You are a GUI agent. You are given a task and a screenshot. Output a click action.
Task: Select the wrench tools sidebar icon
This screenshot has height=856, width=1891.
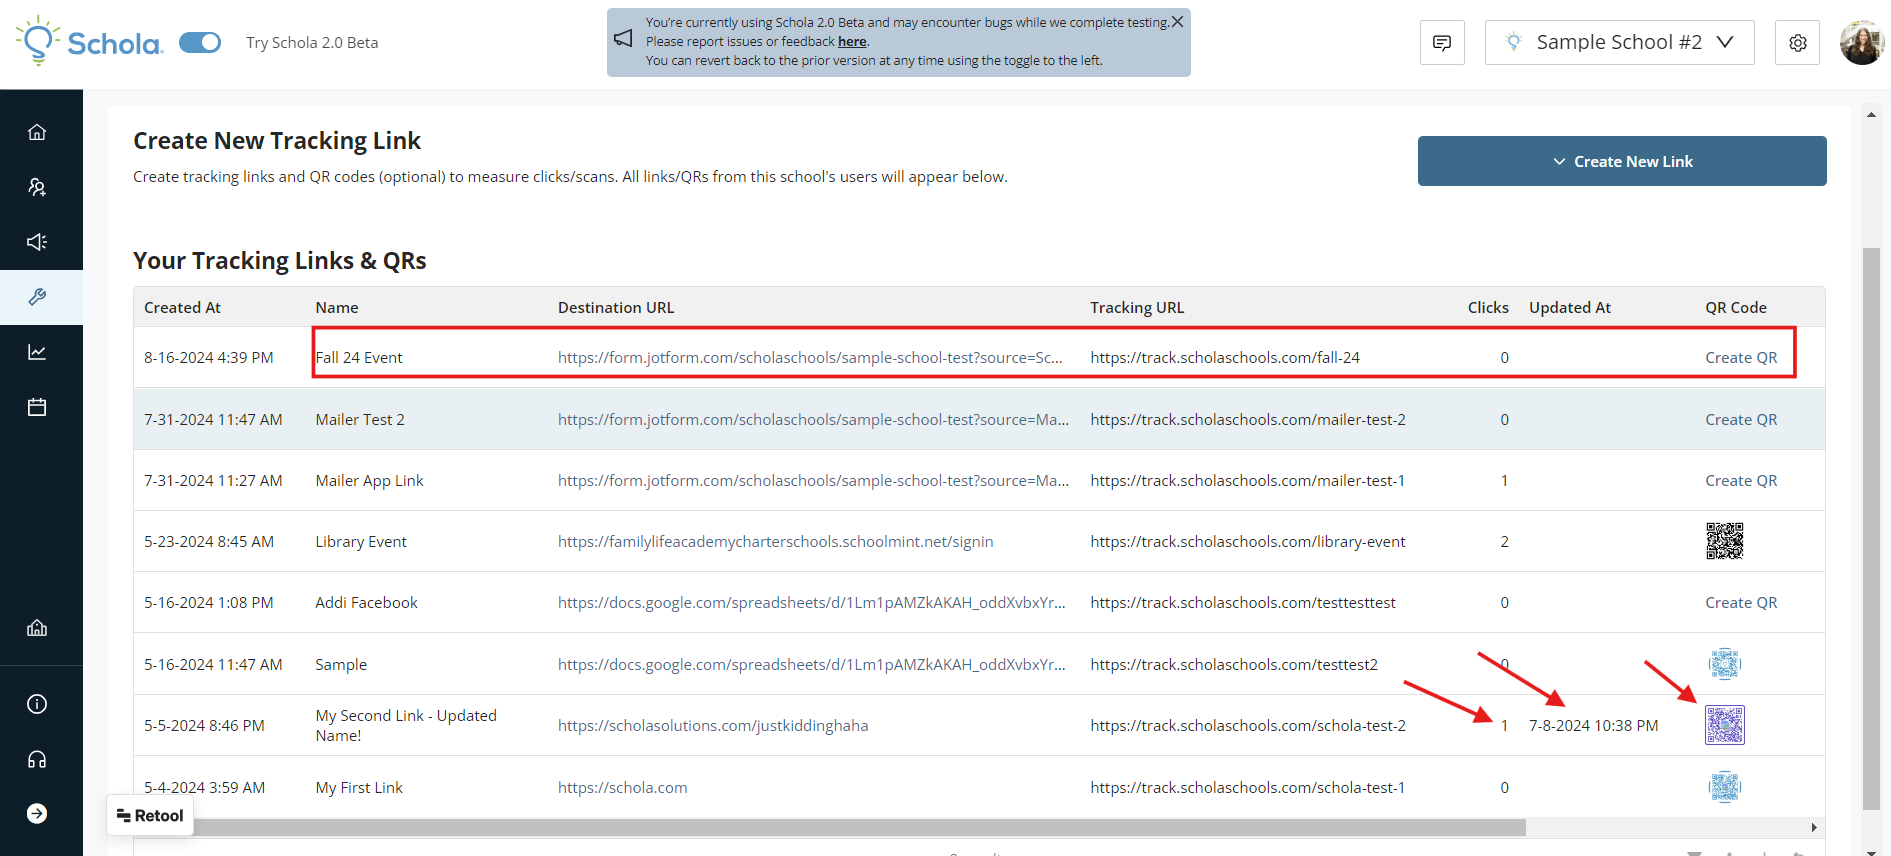tap(37, 297)
